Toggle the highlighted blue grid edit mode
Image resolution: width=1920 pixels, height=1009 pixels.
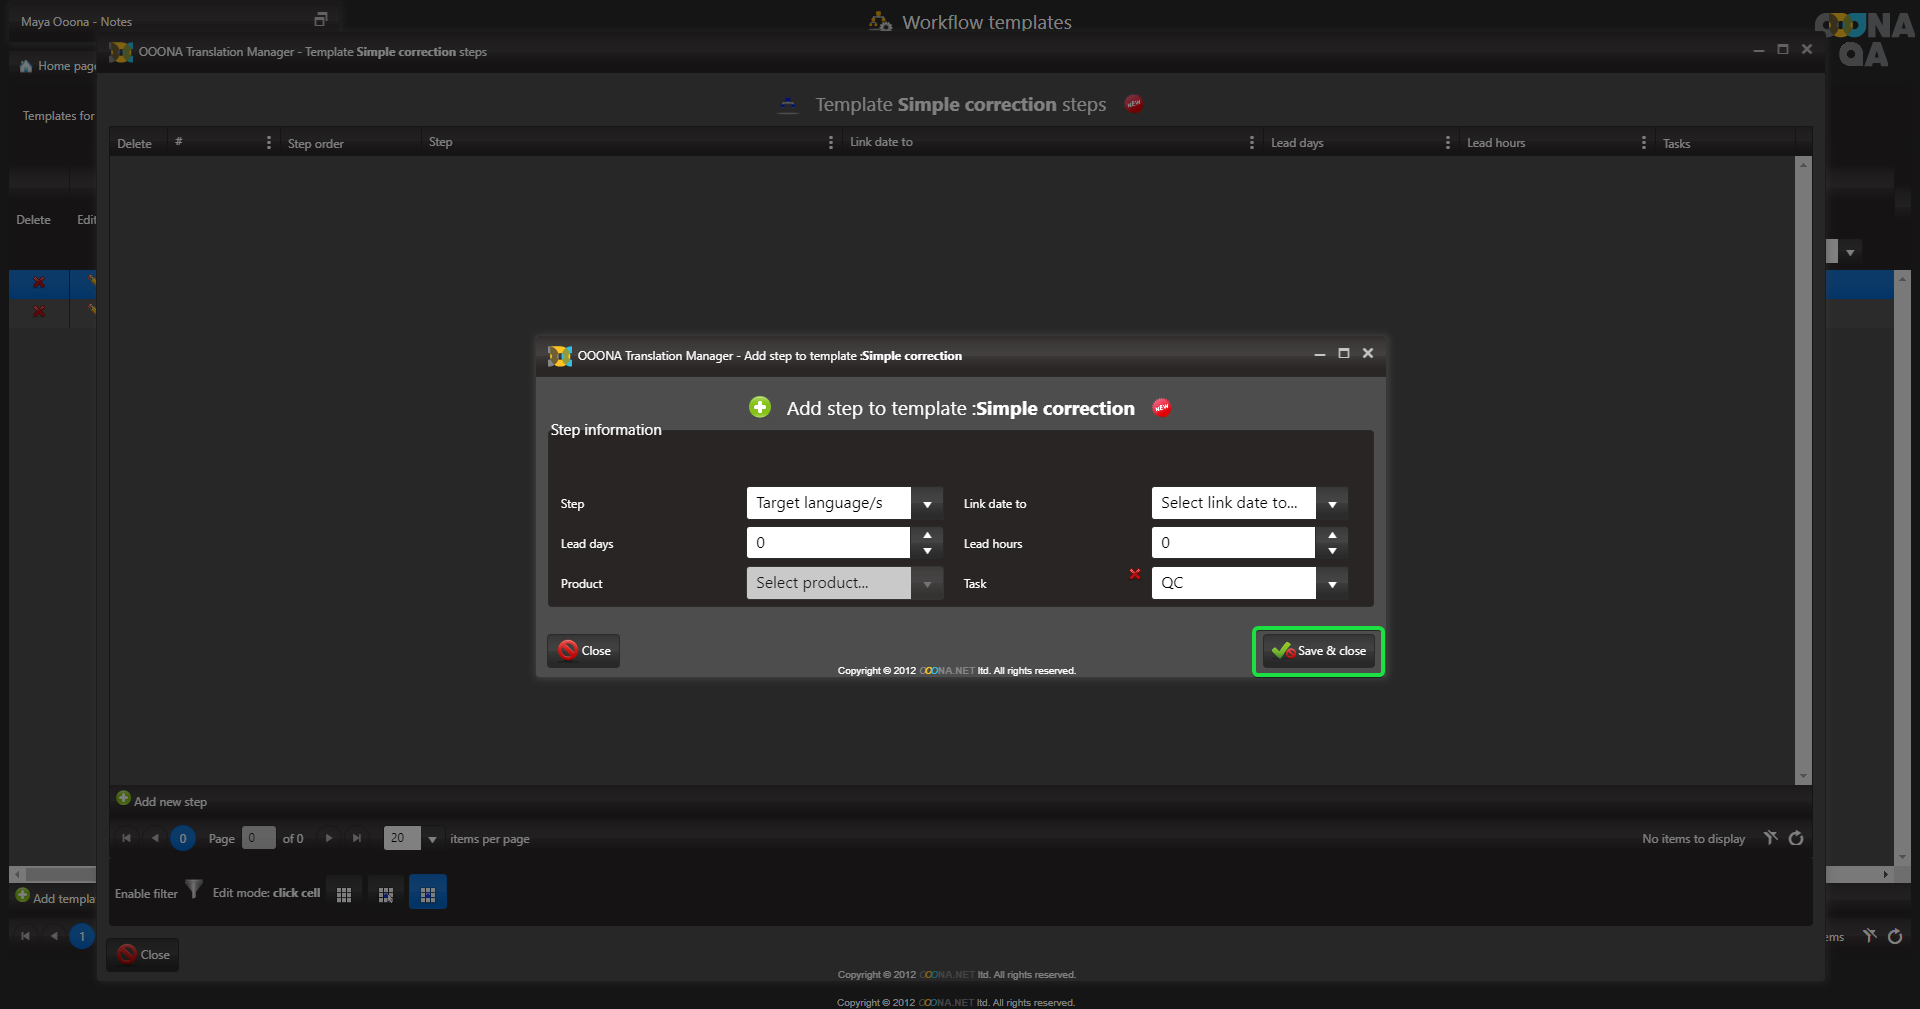(x=428, y=893)
